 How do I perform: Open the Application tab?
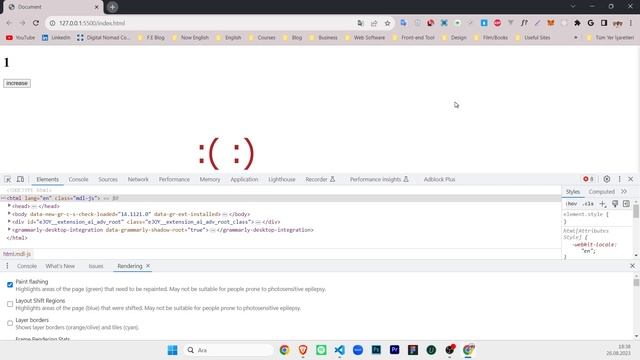coord(244,179)
